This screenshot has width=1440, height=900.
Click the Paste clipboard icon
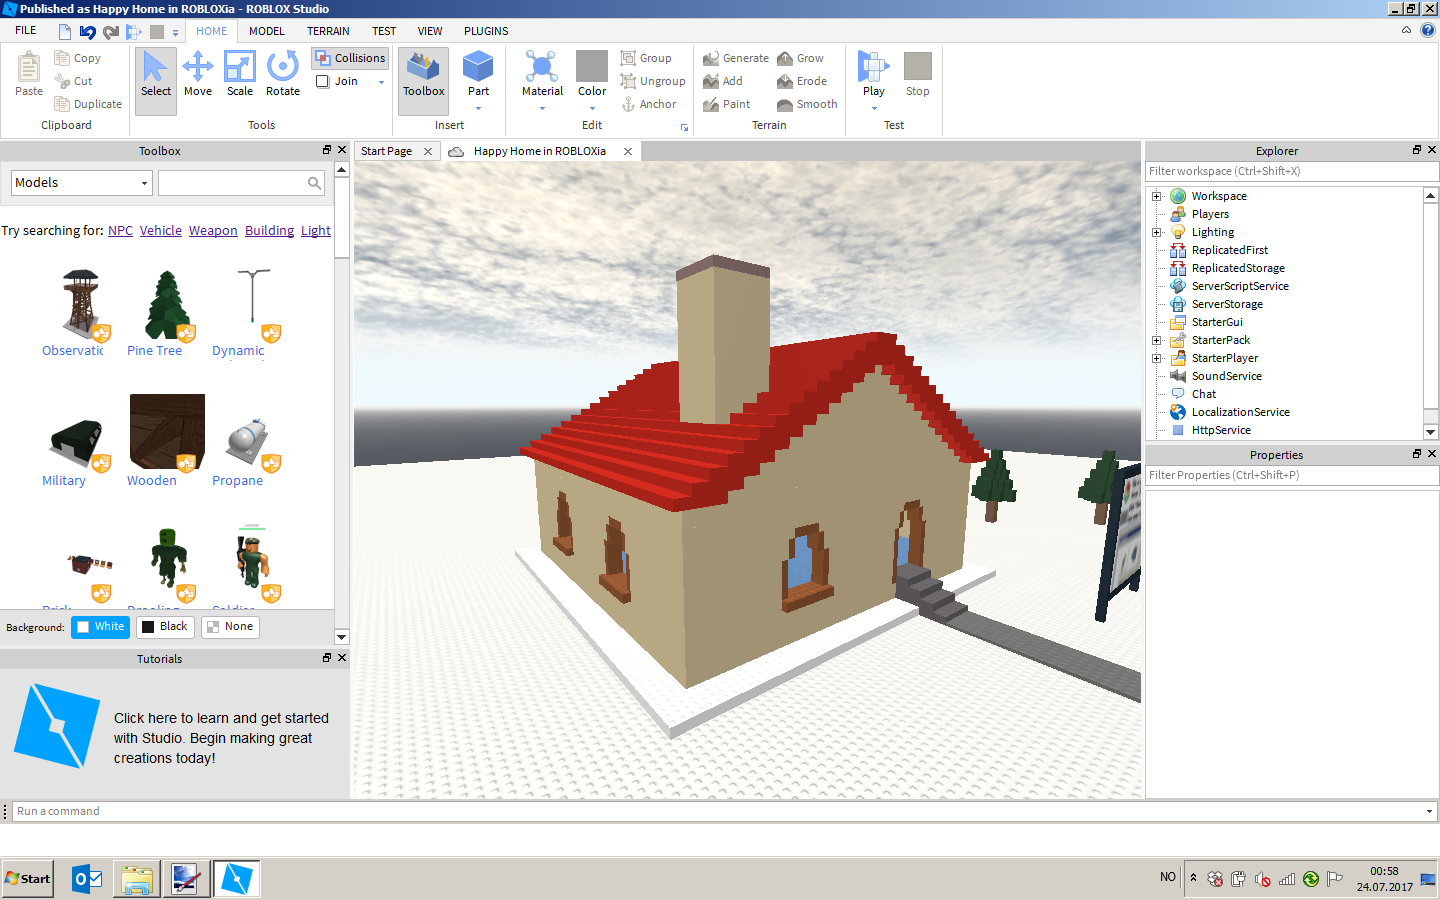click(29, 74)
